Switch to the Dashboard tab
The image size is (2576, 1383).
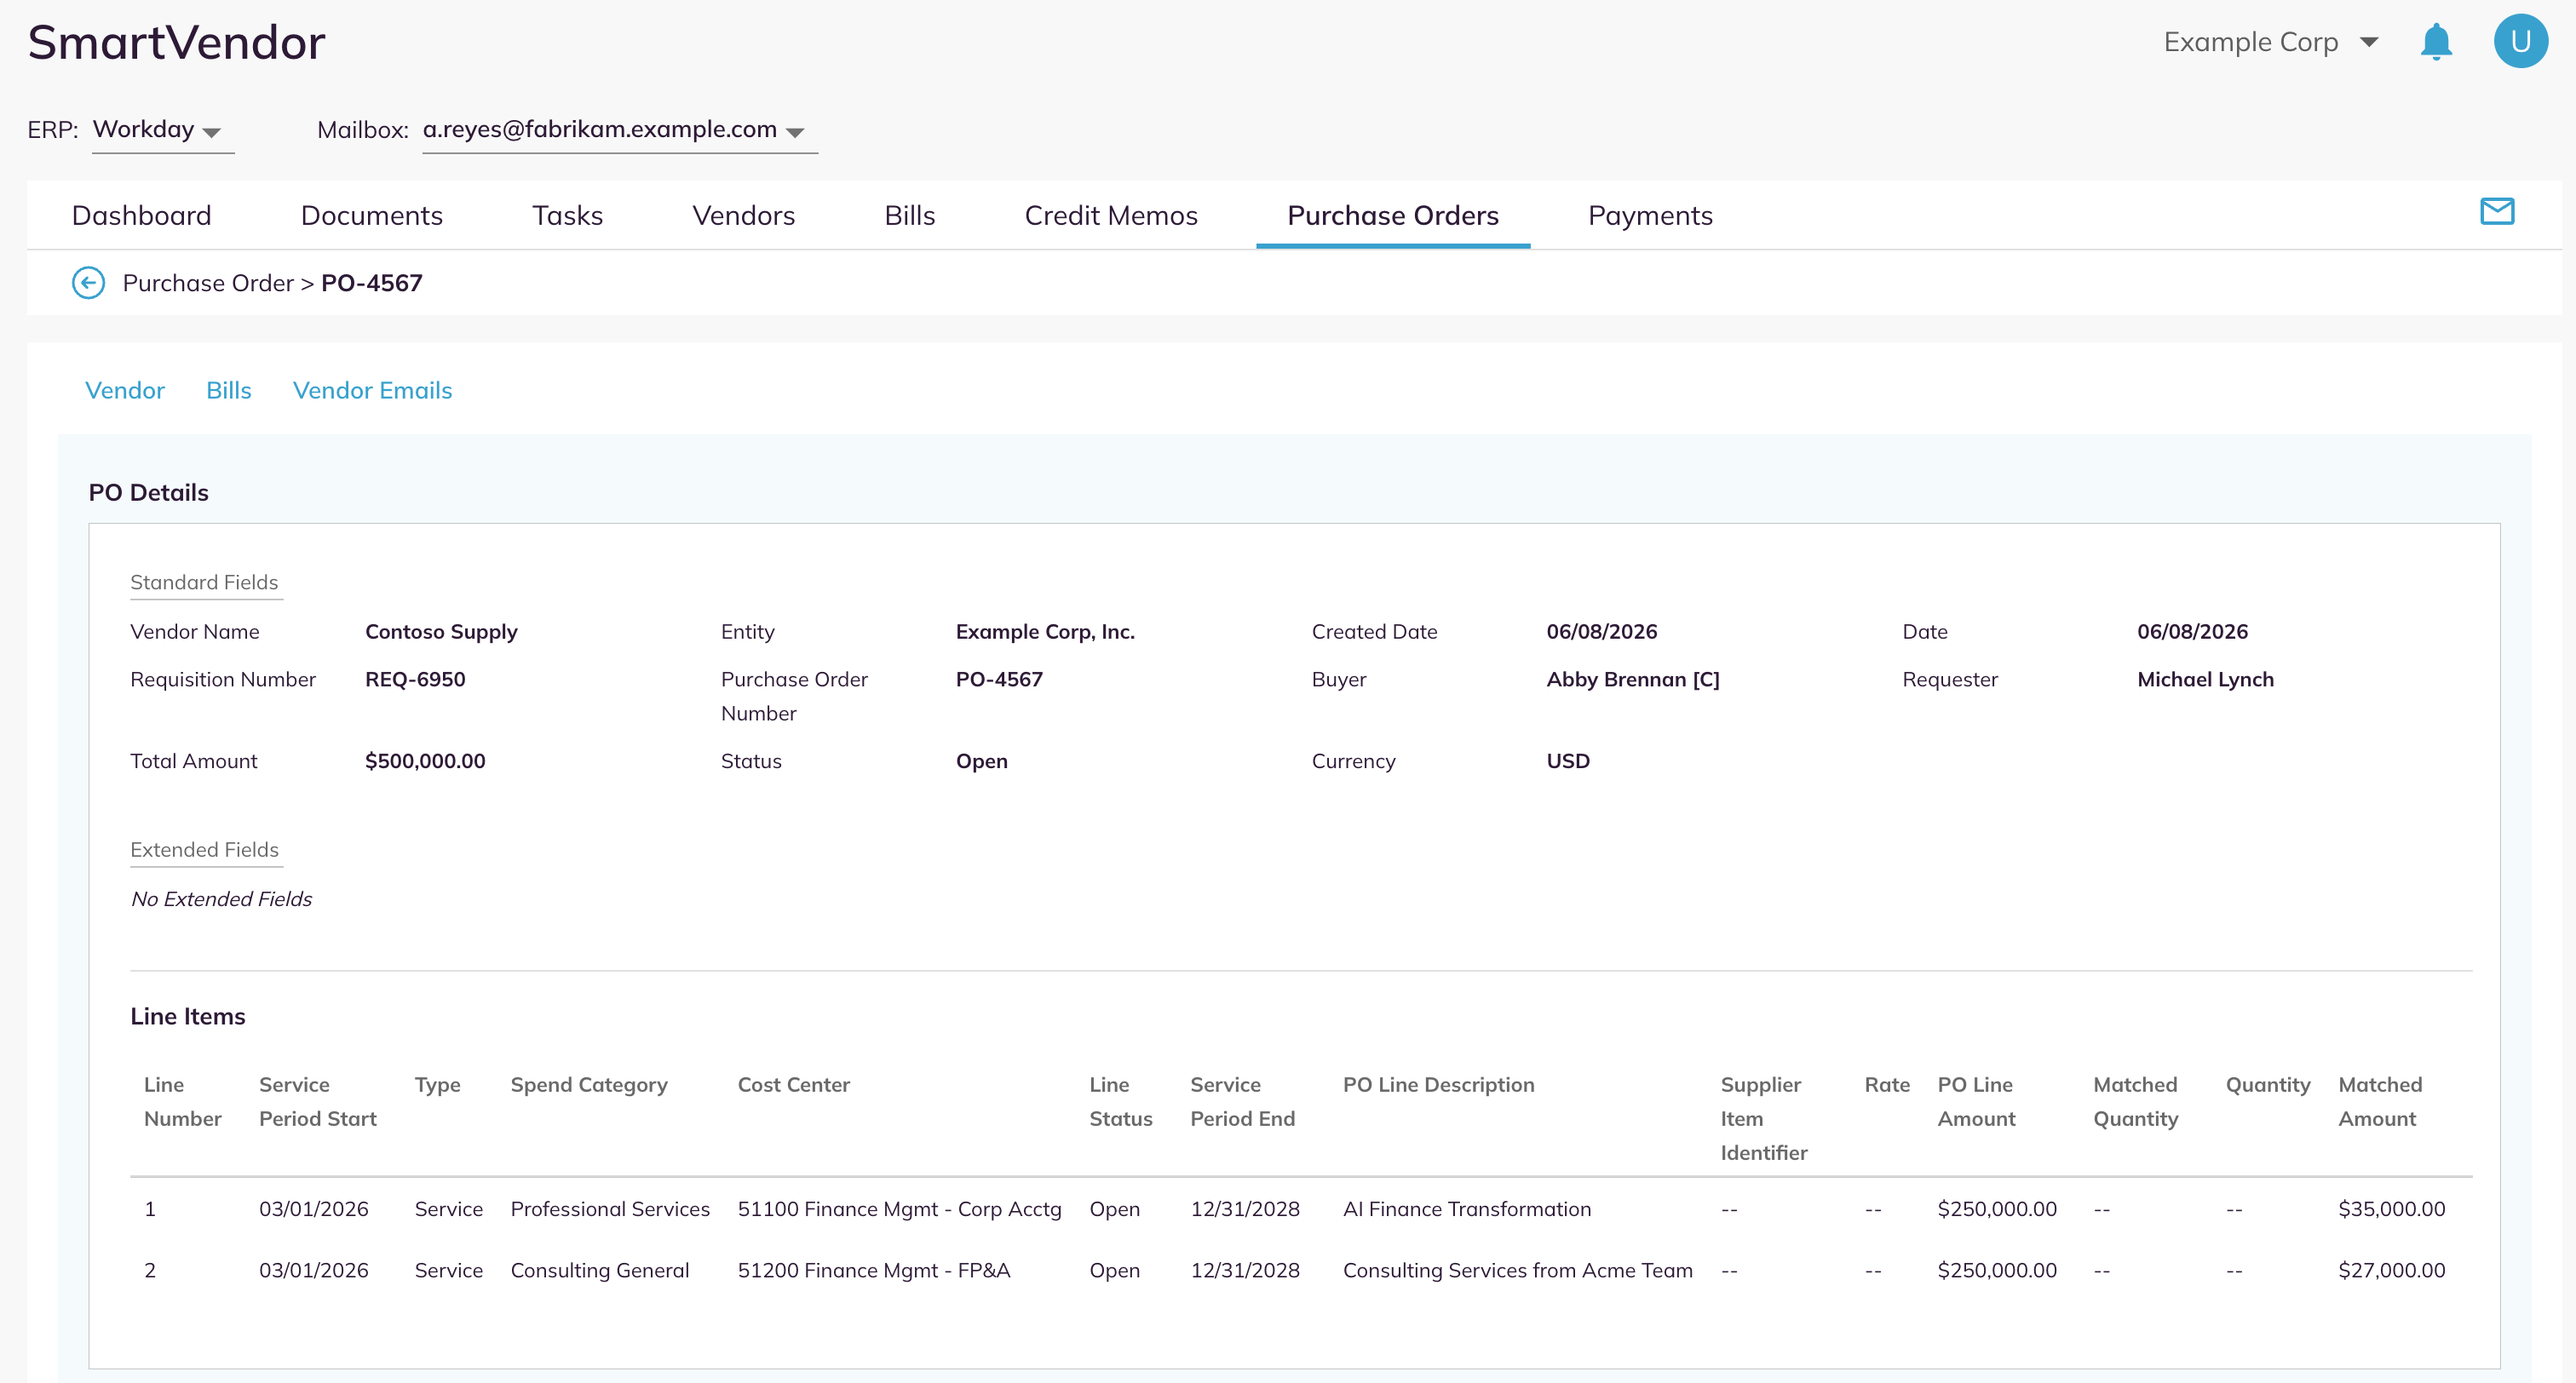click(141, 216)
